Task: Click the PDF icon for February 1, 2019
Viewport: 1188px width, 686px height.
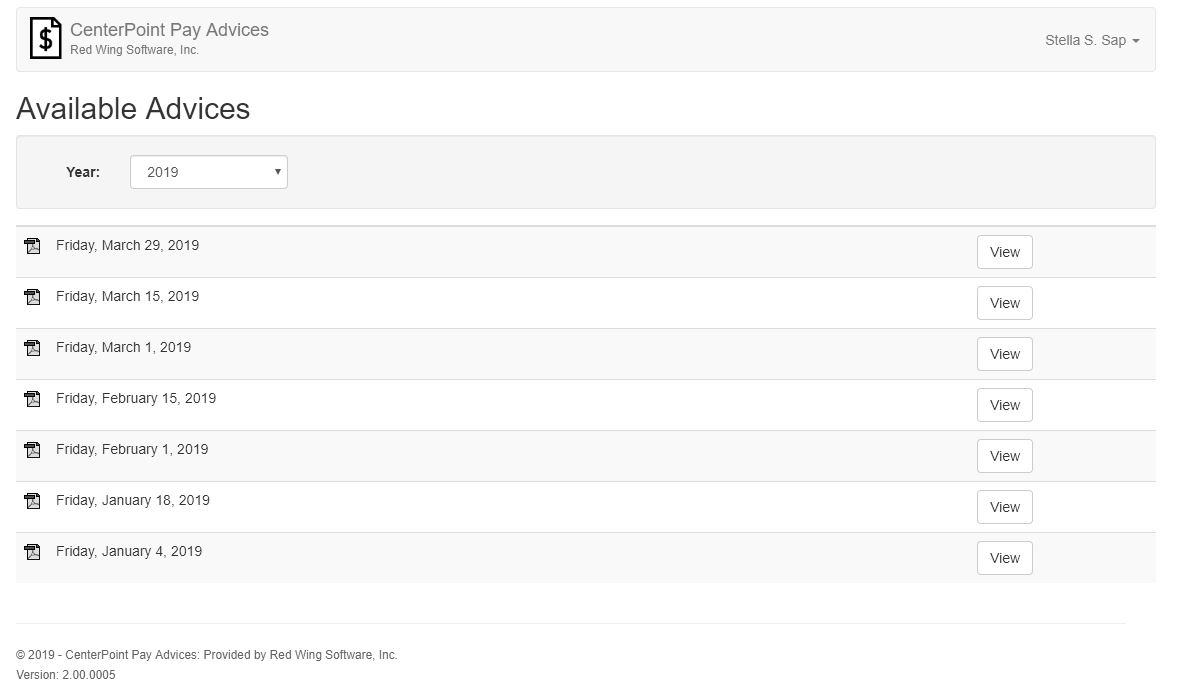Action: point(33,450)
